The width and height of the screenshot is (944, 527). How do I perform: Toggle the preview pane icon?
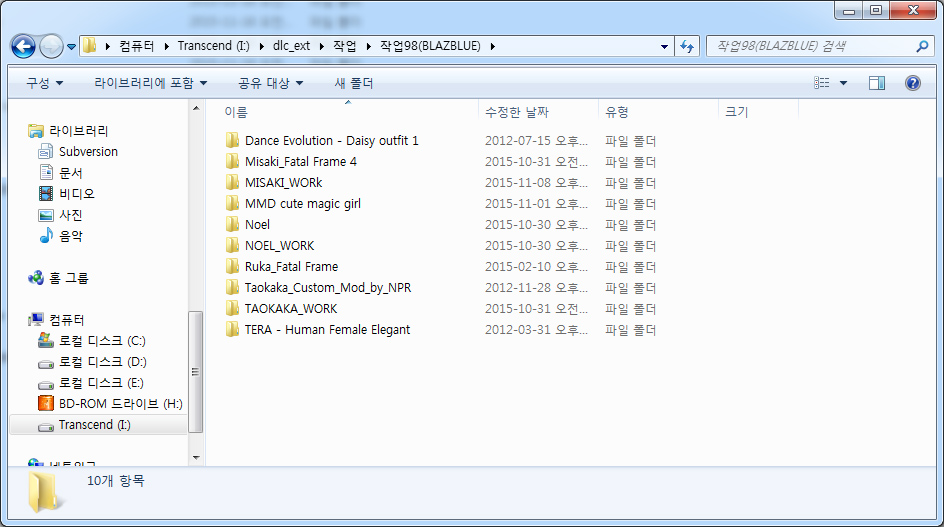pyautogui.click(x=877, y=83)
